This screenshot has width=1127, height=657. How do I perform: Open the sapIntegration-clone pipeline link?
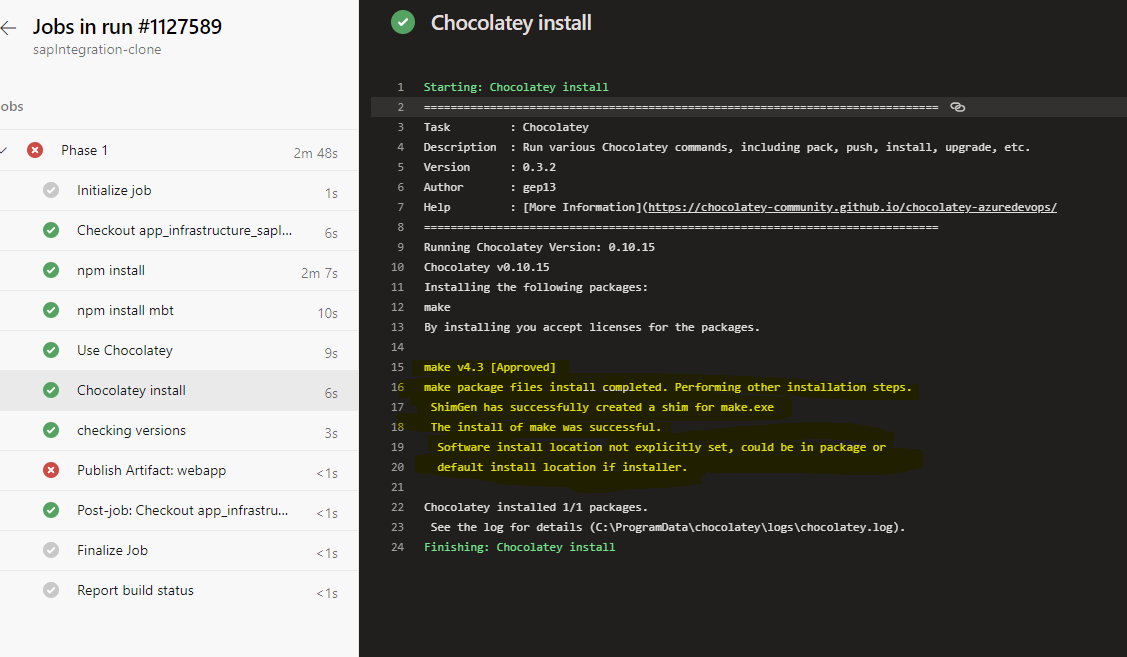click(x=97, y=49)
